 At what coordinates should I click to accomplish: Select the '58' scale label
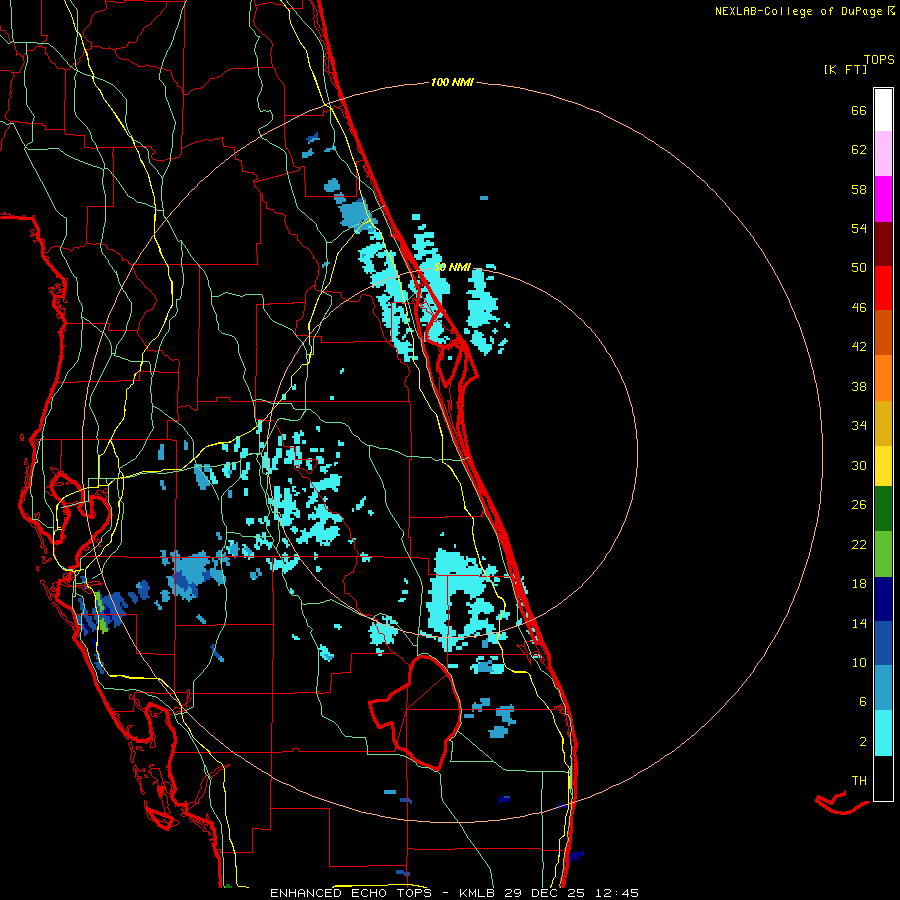pos(859,189)
